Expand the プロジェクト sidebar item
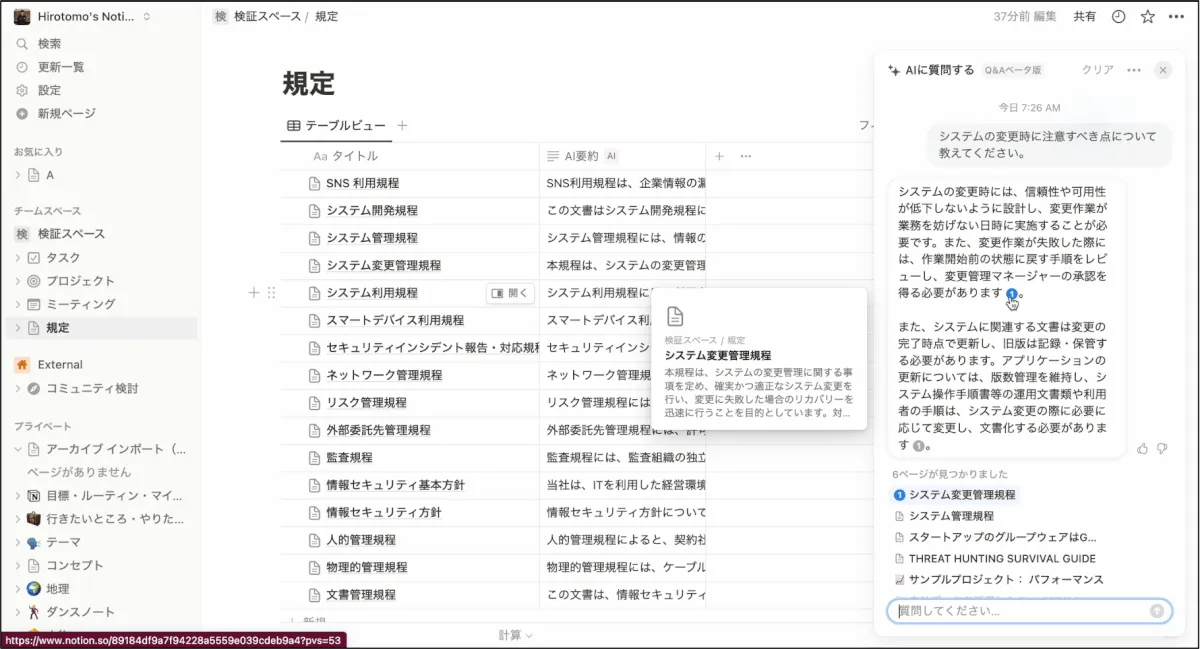 tap(18, 281)
